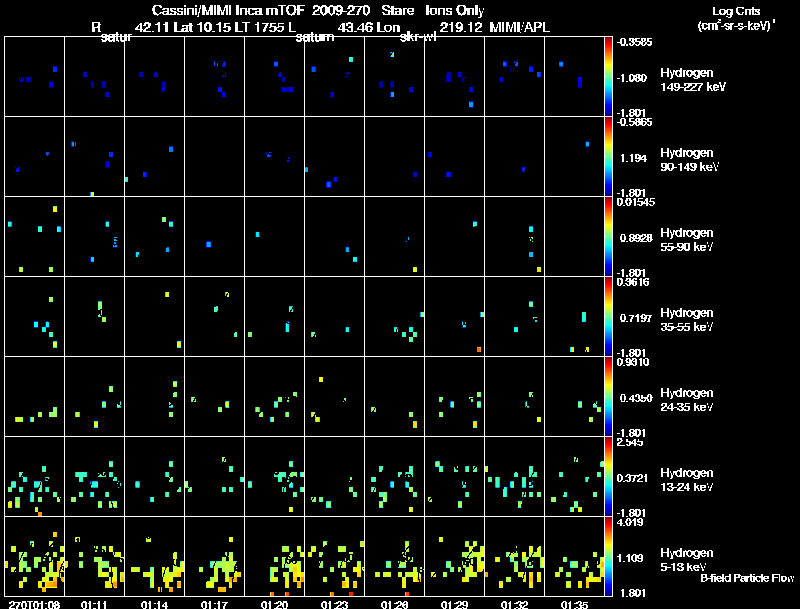This screenshot has width=800, height=609.
Task: Select the 'Hydrogen 90-149 keV' row label
Action: click(689, 160)
